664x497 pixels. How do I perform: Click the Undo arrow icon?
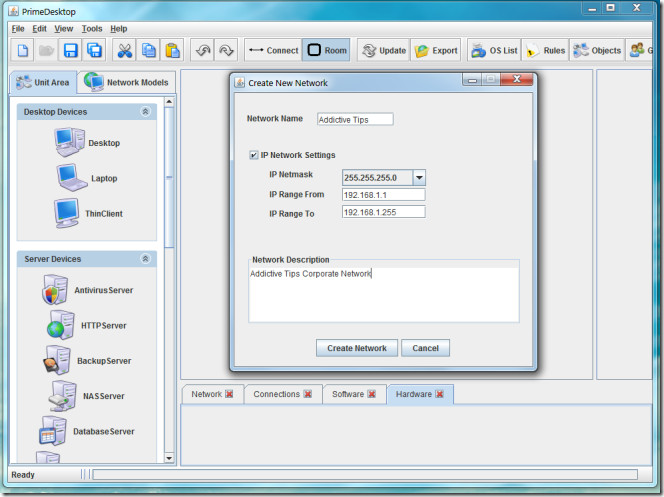click(203, 50)
